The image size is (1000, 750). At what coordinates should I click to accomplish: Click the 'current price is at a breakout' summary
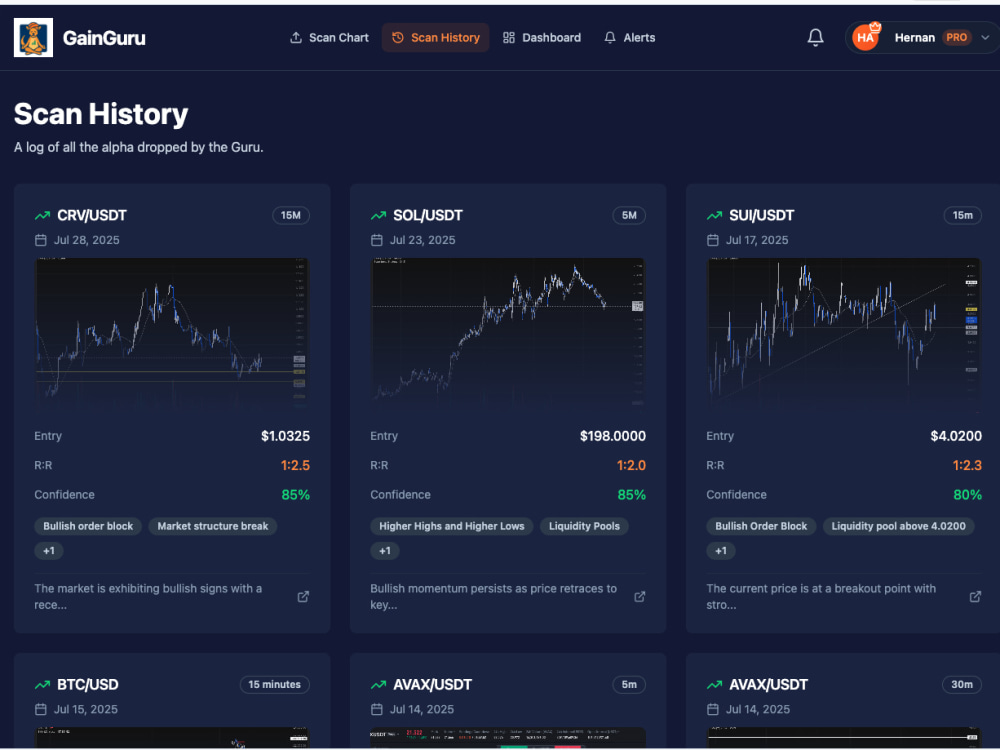tap(821, 596)
